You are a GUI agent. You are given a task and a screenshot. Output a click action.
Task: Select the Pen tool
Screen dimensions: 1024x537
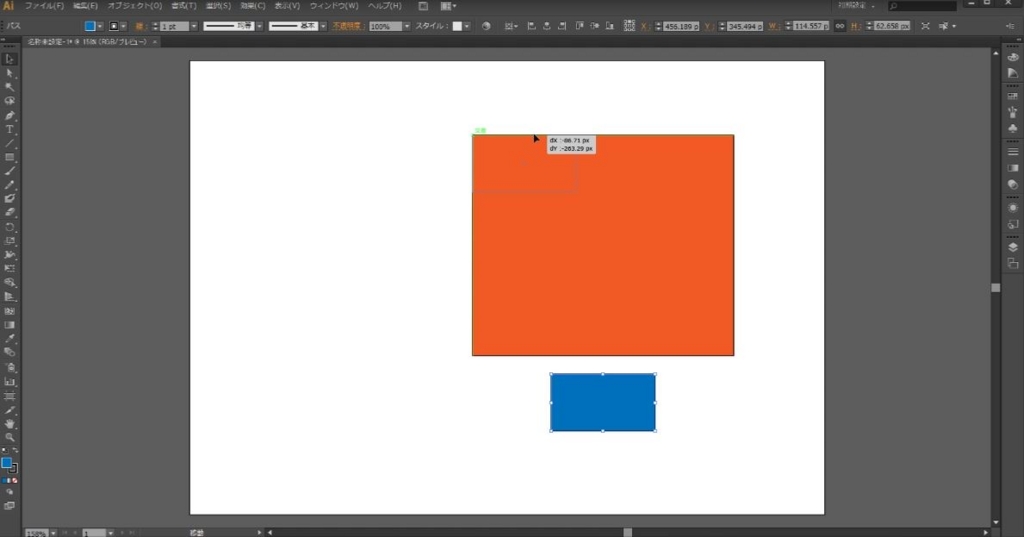pos(9,116)
